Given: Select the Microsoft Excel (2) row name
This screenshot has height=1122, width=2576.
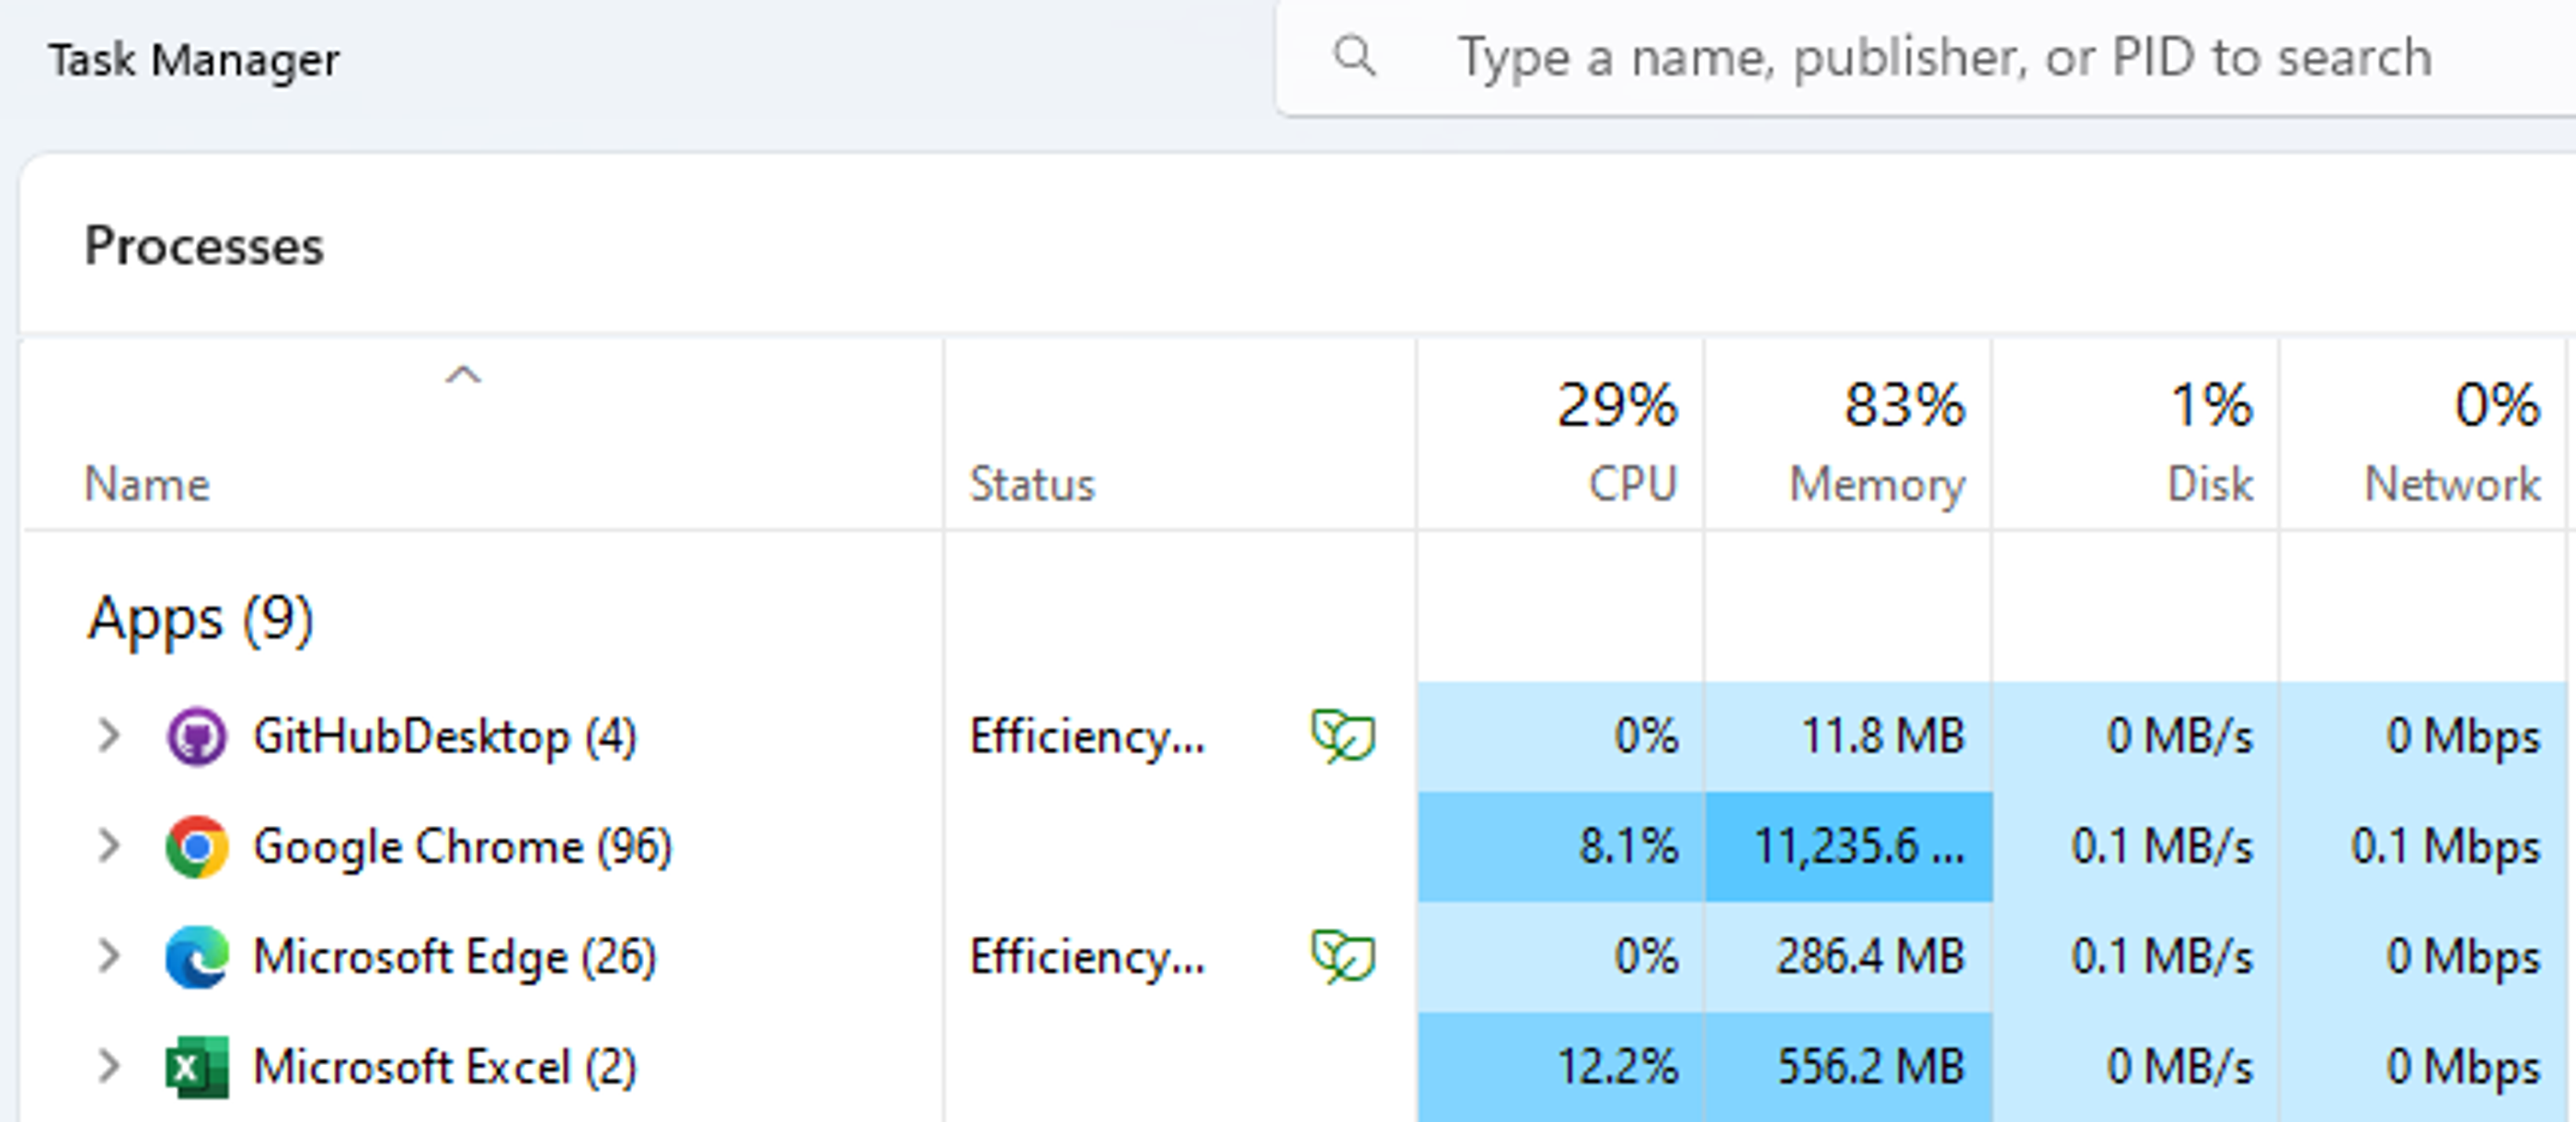Looking at the screenshot, I should pyautogui.click(x=445, y=1067).
